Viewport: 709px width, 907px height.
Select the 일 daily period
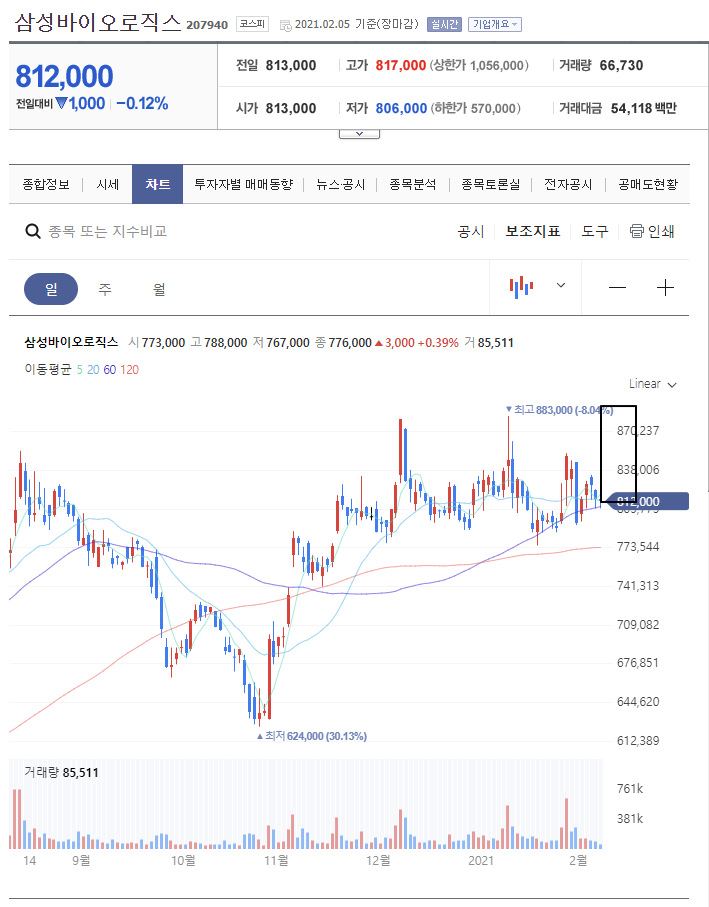click(51, 289)
